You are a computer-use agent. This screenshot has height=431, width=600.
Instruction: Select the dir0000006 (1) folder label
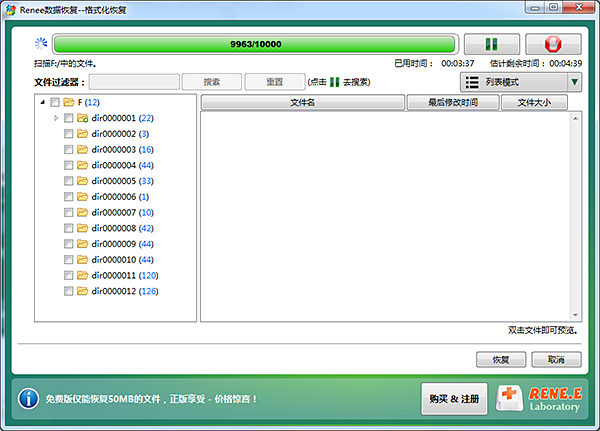(120, 197)
